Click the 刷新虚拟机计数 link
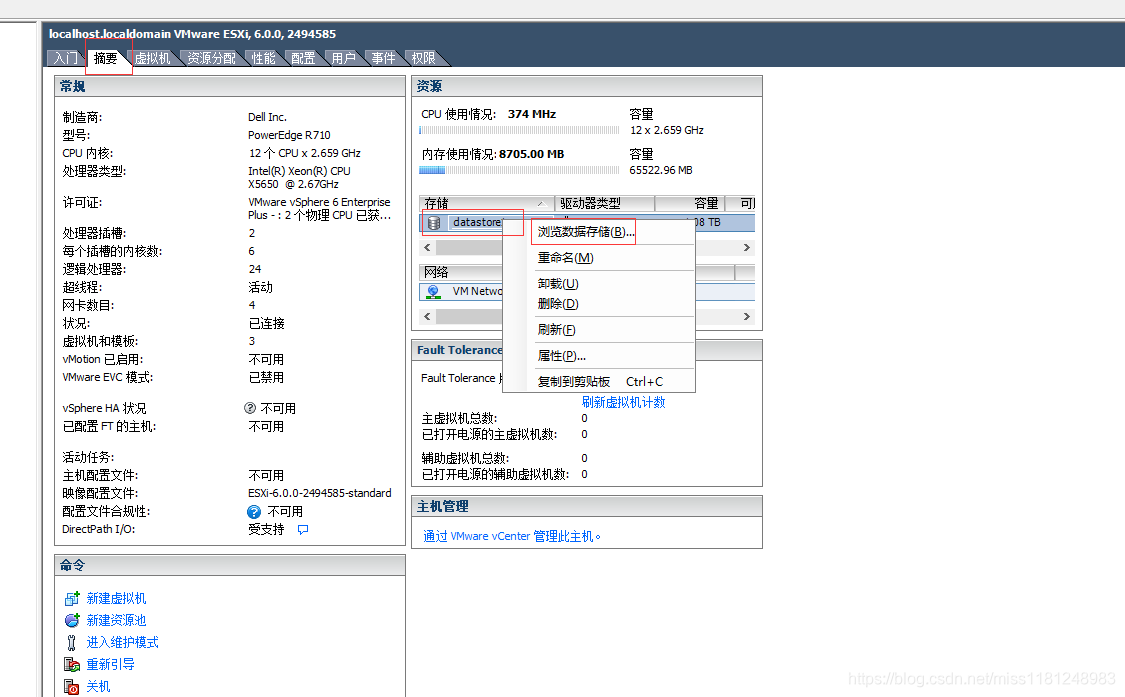 (623, 403)
